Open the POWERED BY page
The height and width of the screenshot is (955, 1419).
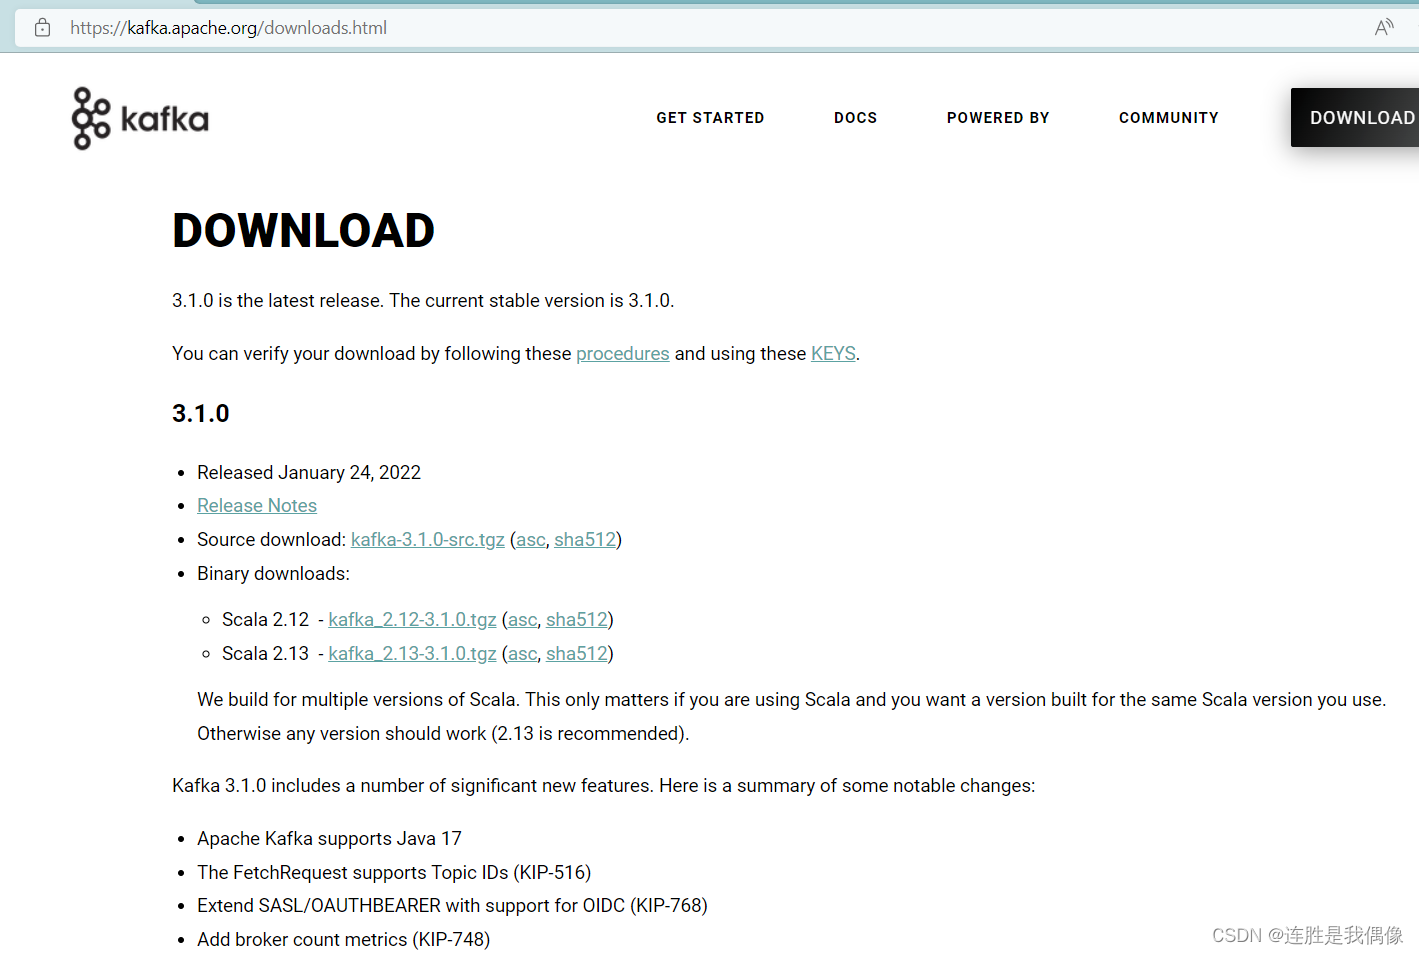coord(998,118)
